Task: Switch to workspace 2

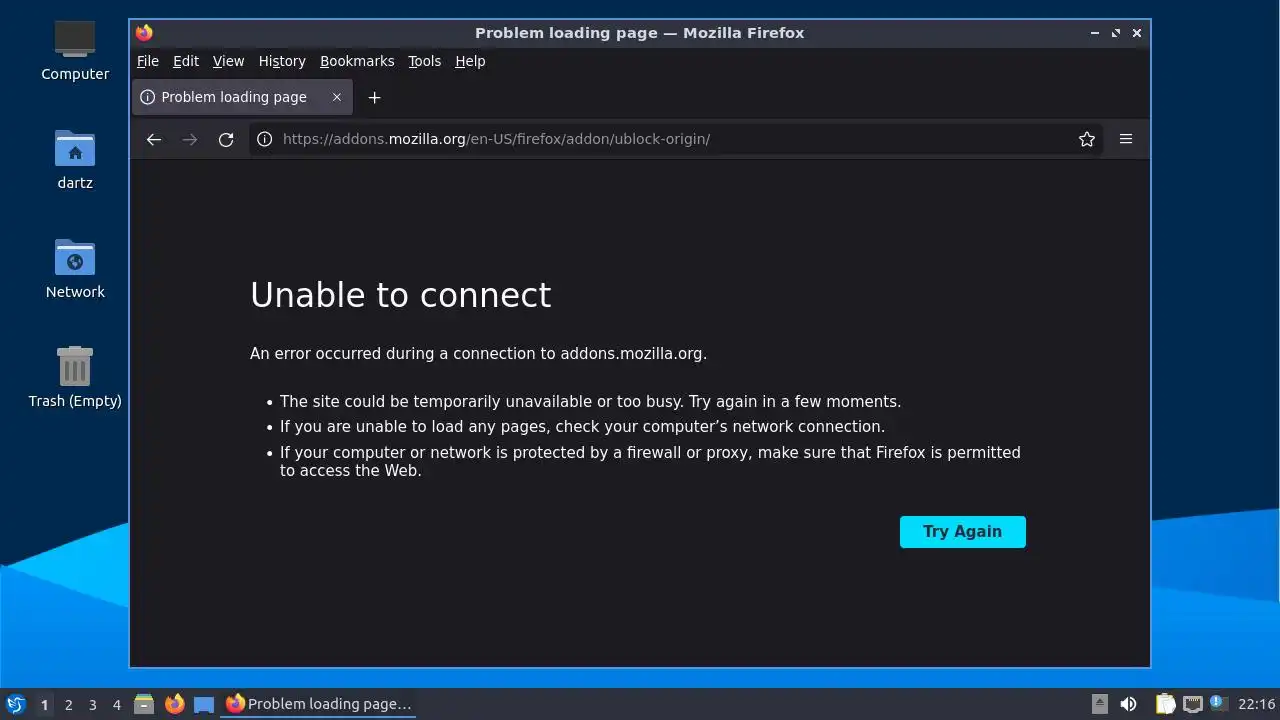Action: [68, 705]
